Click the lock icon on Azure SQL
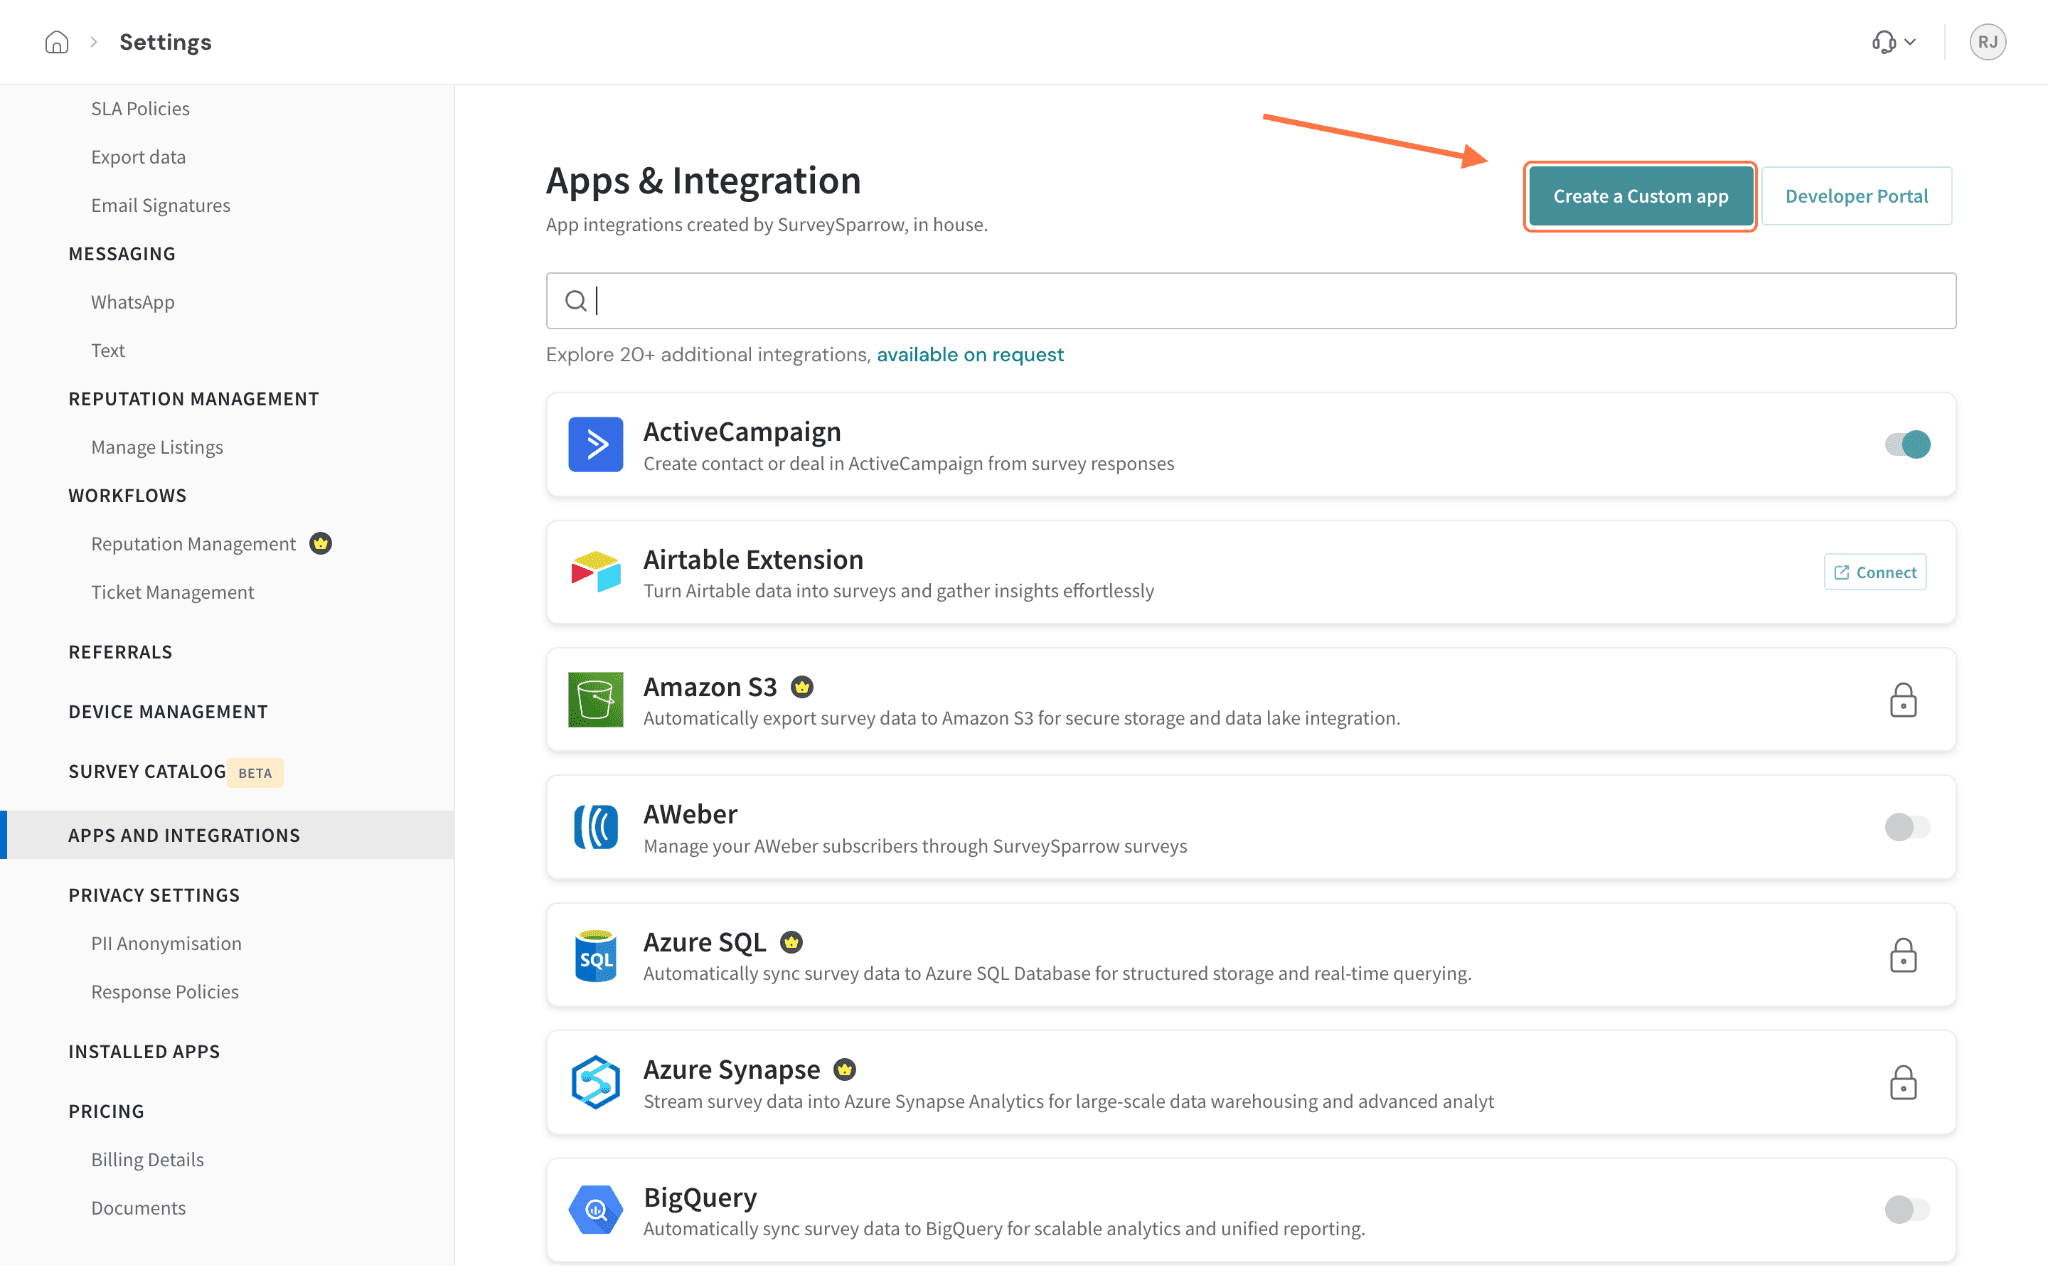This screenshot has width=2048, height=1280. pyautogui.click(x=1903, y=955)
